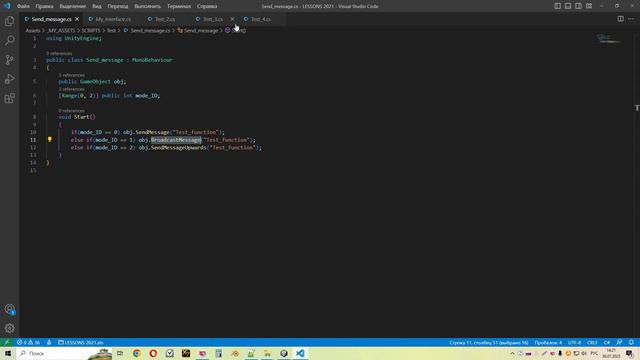Open Task View on the taskbar

coord(120,353)
